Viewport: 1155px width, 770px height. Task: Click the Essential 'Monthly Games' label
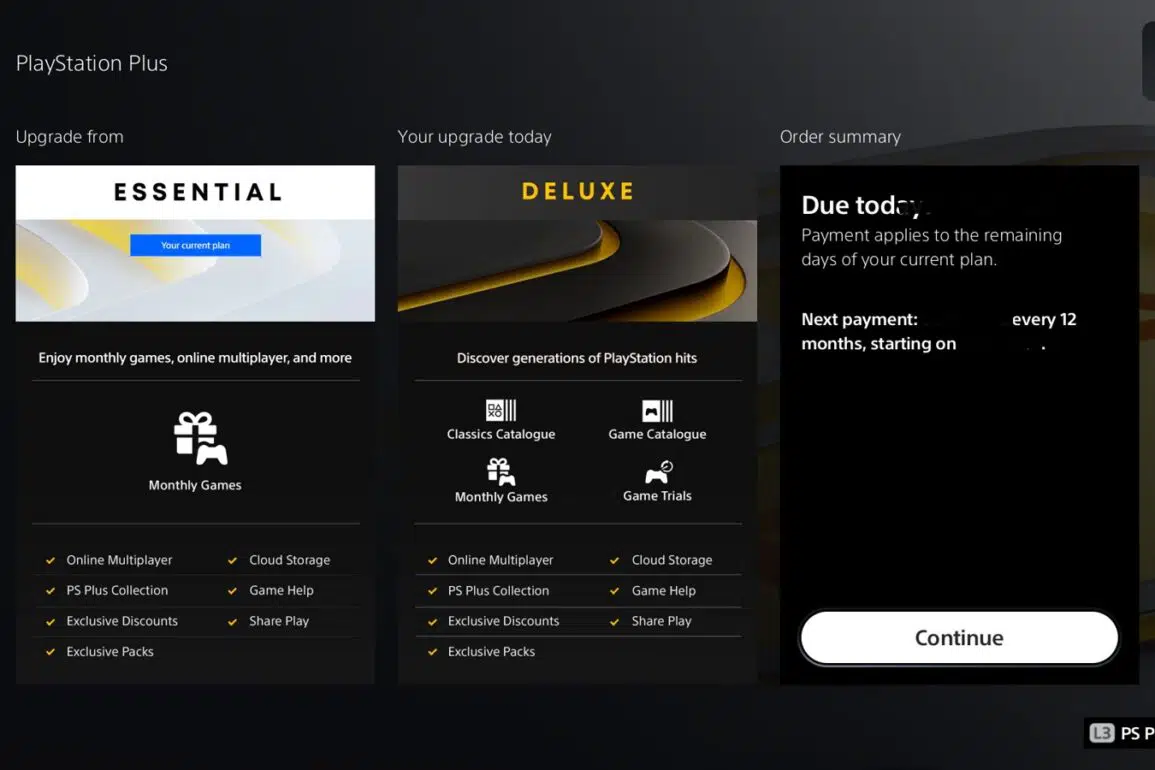coord(195,485)
